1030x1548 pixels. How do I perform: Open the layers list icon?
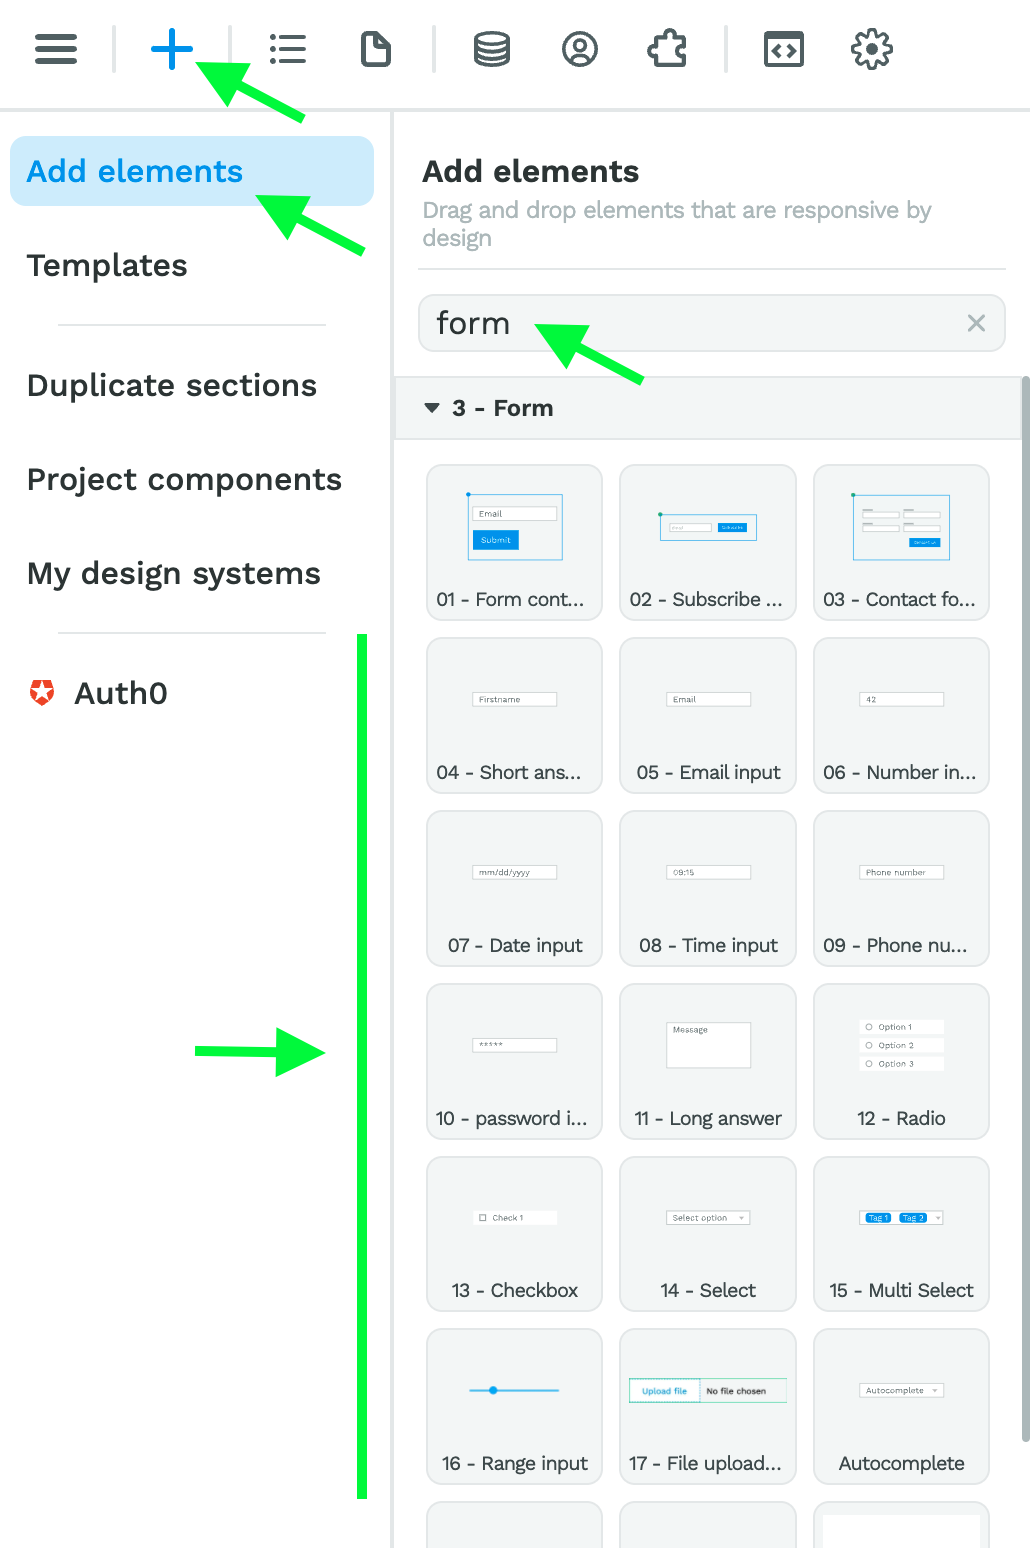click(x=288, y=49)
